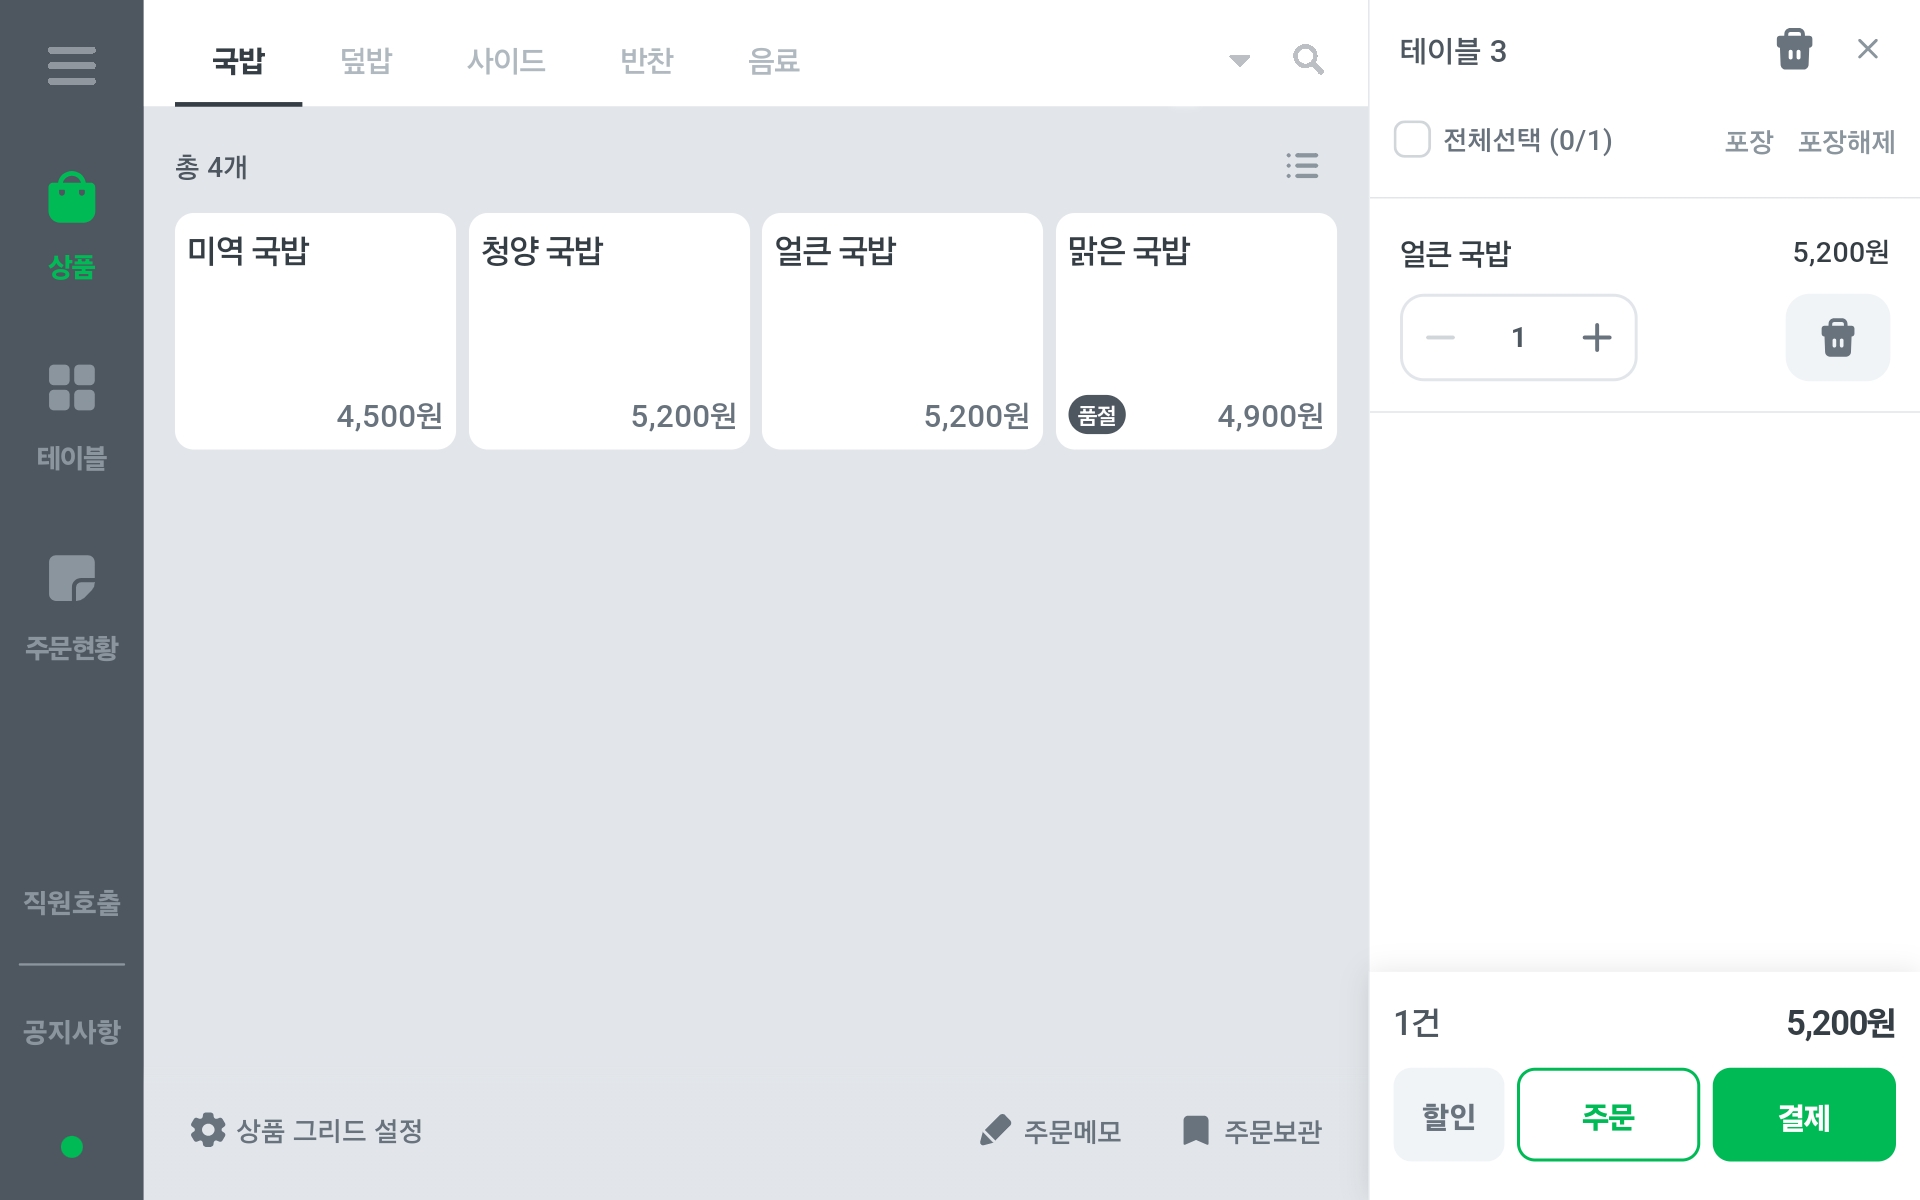The width and height of the screenshot is (1920, 1200).
Task: Click the 포장해제 link
Action: (x=1846, y=141)
